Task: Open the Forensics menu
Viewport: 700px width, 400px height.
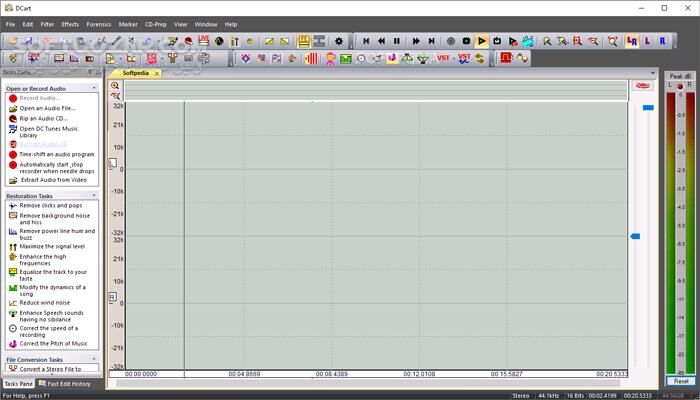Action: [x=99, y=24]
